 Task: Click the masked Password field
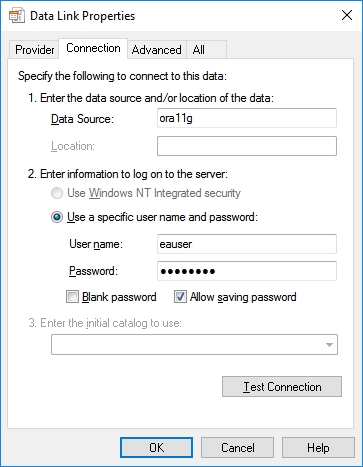point(247,271)
